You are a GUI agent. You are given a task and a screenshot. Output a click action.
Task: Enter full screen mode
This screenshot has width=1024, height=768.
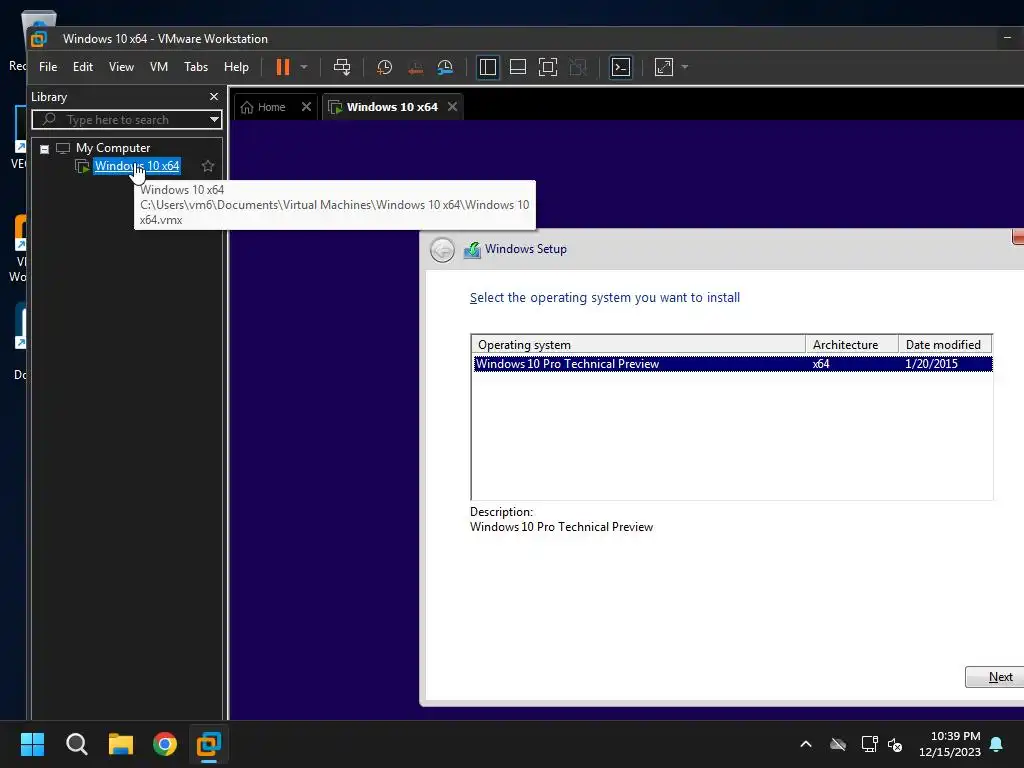[x=548, y=67]
